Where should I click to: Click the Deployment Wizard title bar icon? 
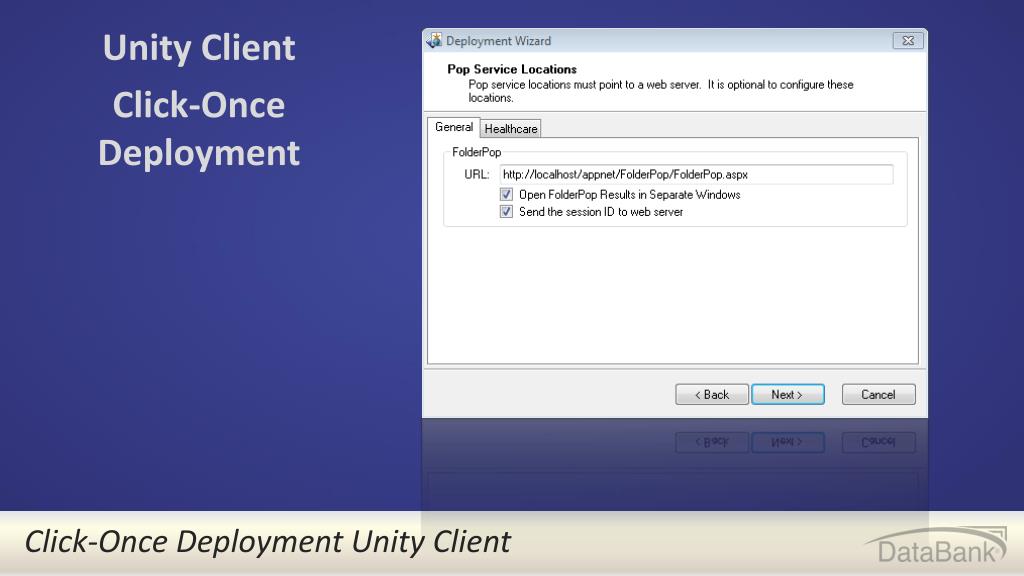pyautogui.click(x=434, y=40)
